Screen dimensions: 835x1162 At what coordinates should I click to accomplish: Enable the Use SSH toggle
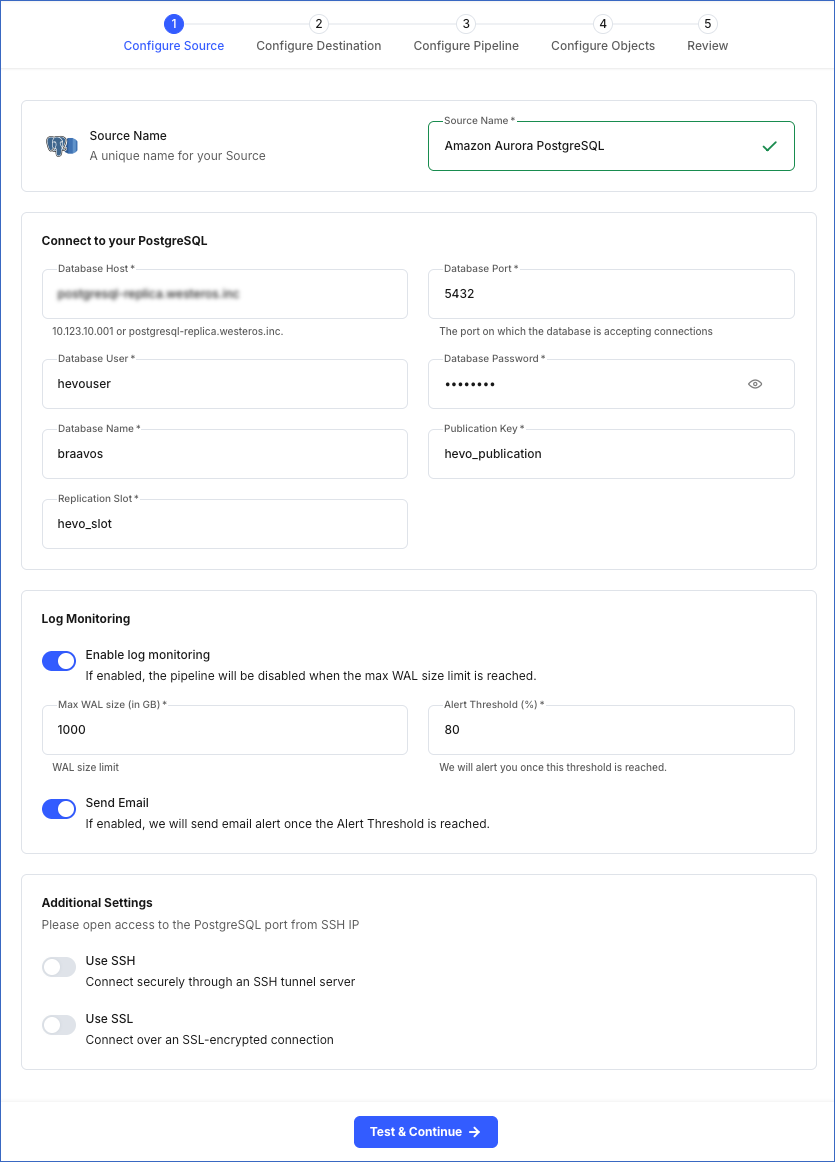point(59,967)
